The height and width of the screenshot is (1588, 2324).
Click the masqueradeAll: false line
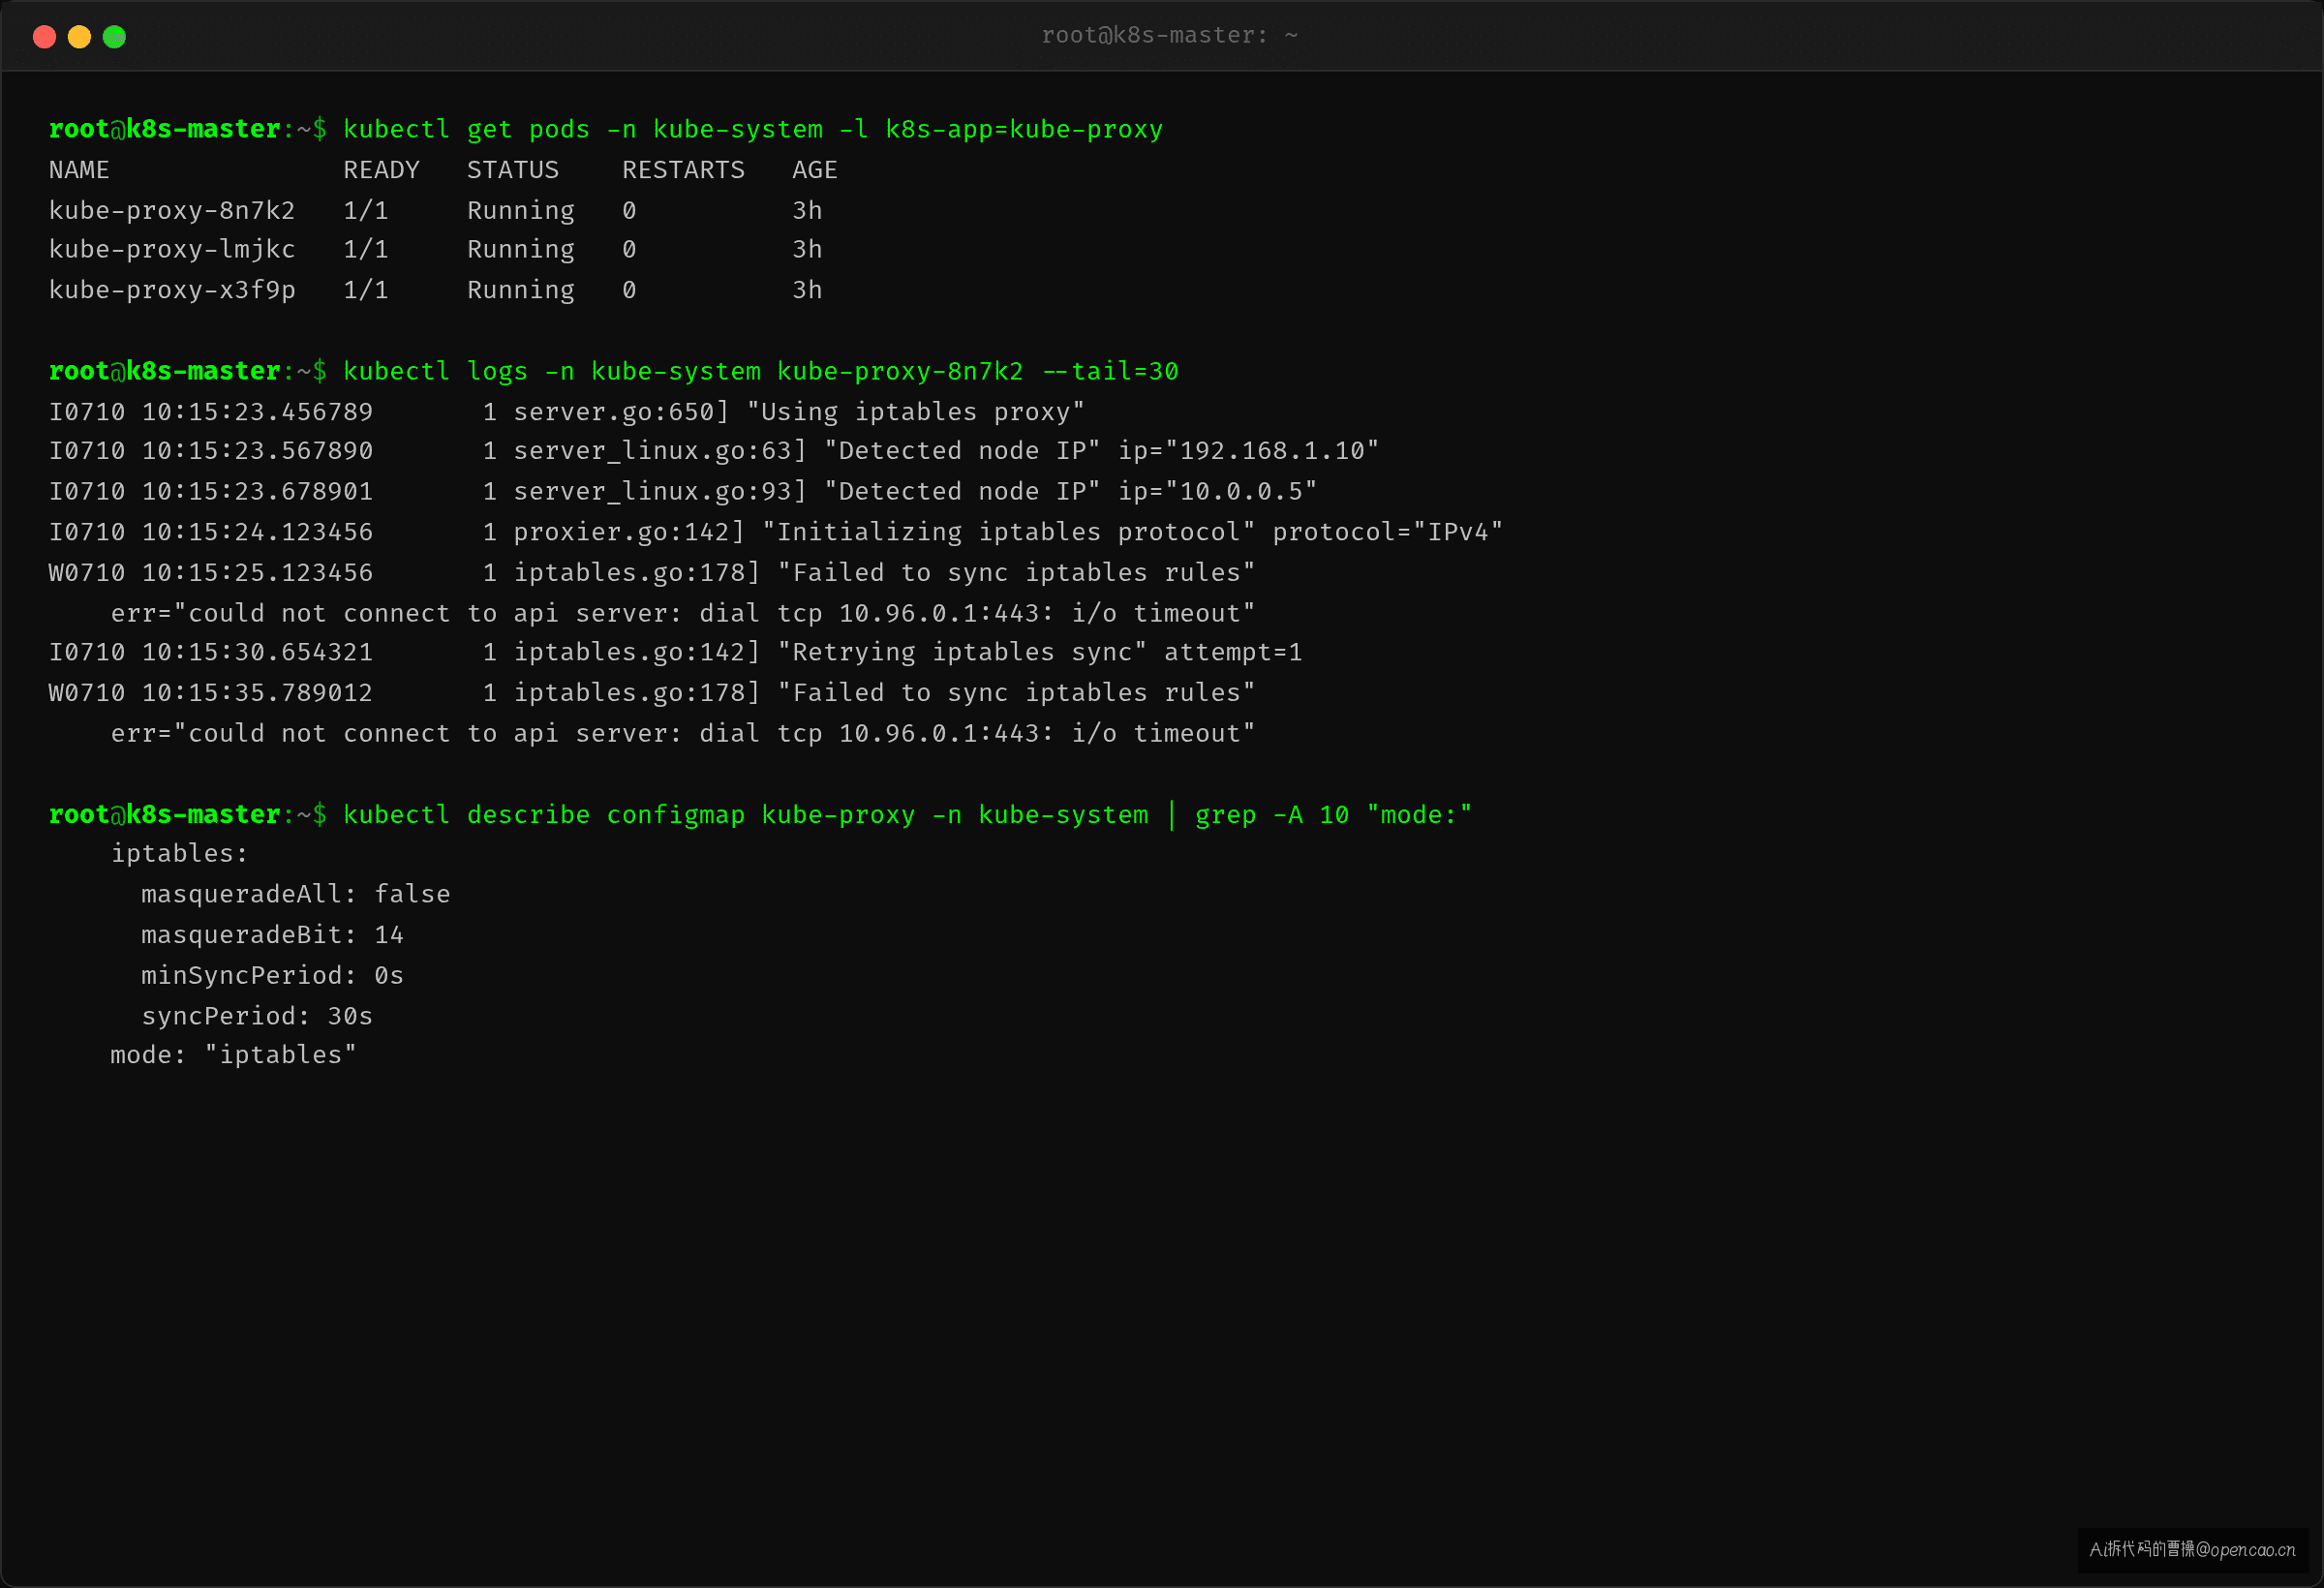296,894
